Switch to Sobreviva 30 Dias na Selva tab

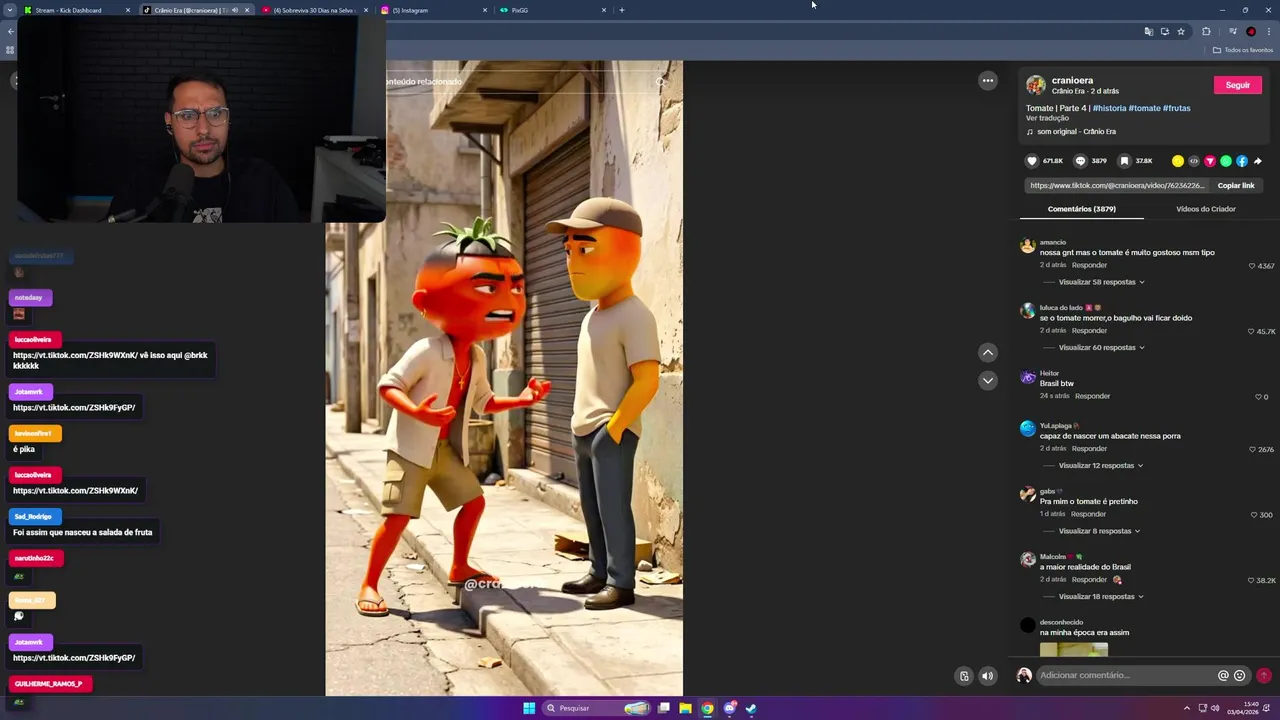tap(313, 10)
